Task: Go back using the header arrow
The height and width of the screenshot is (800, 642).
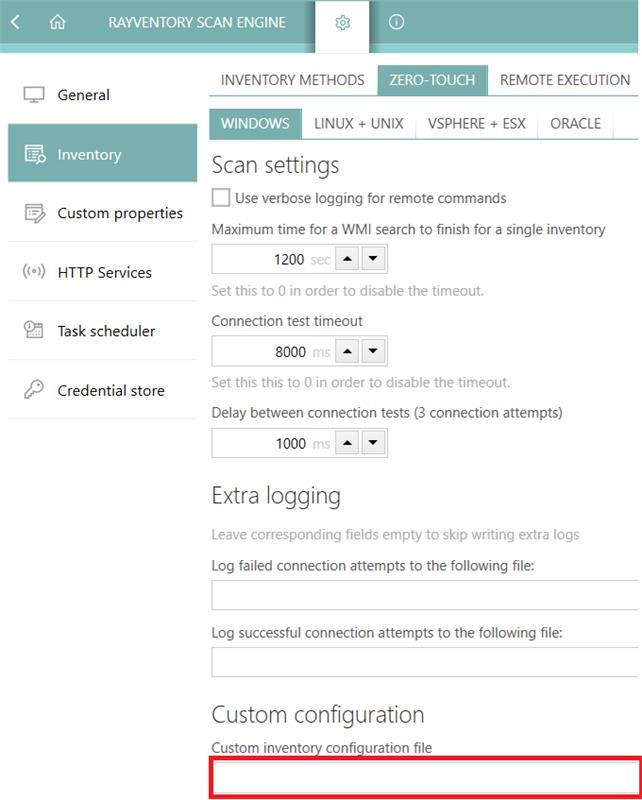Action: (x=15, y=22)
